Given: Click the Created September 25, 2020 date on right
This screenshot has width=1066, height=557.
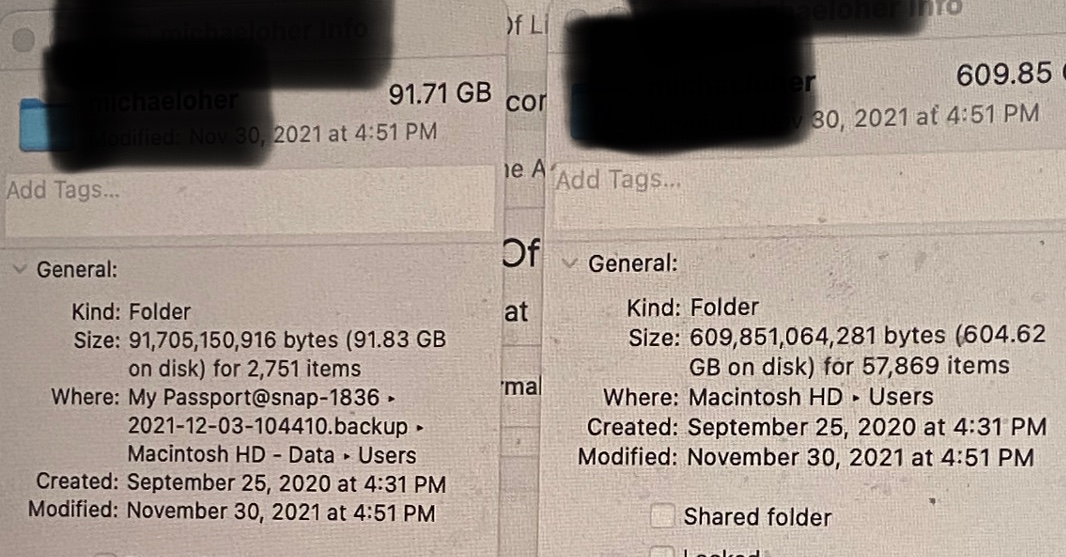Looking at the screenshot, I should 867,426.
